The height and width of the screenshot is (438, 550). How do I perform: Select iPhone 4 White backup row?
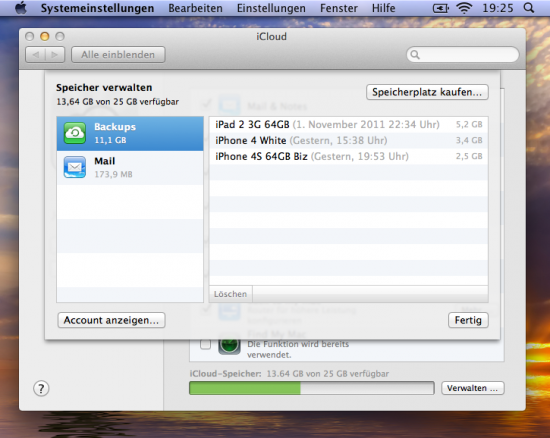[349, 141]
